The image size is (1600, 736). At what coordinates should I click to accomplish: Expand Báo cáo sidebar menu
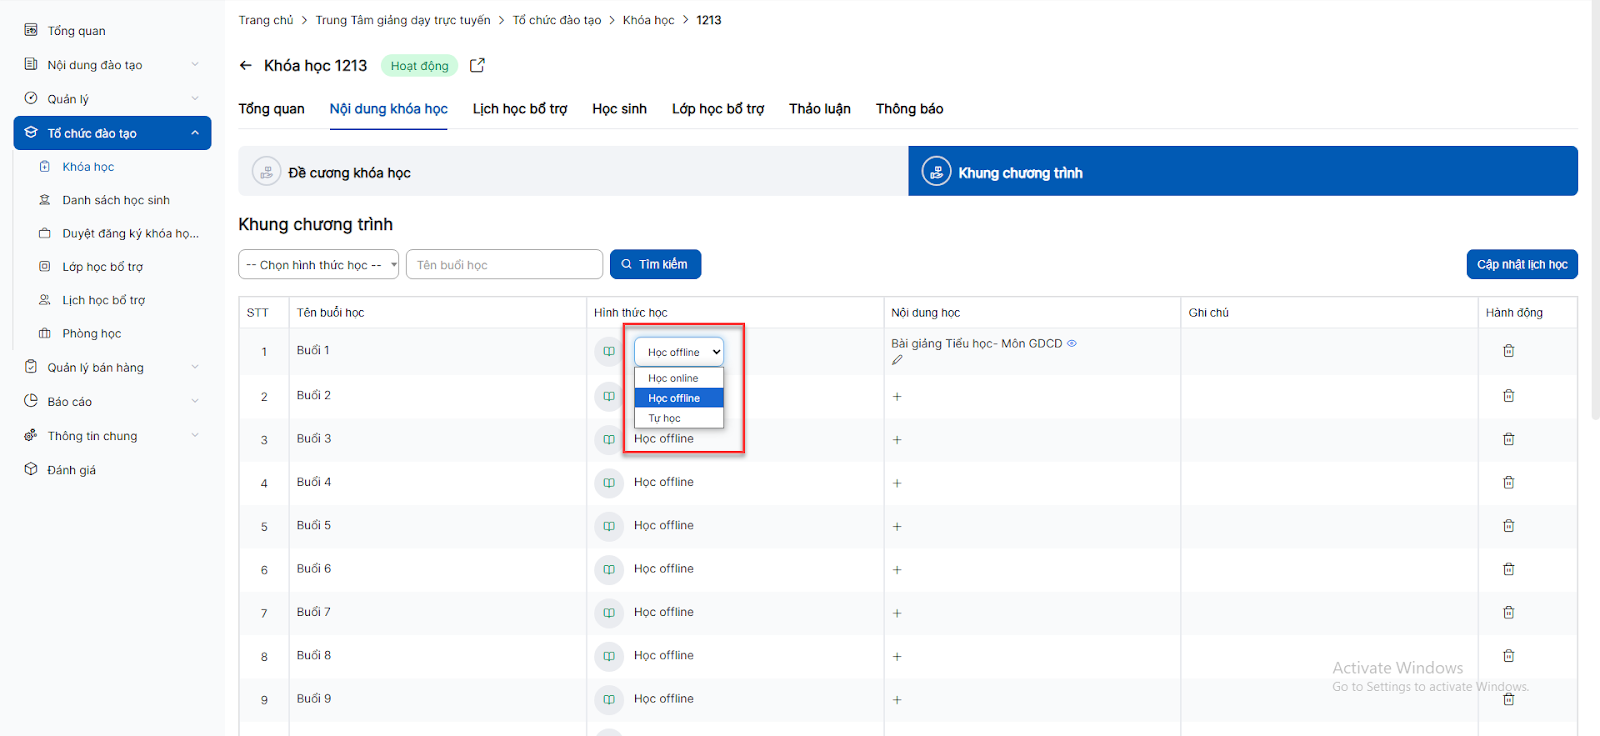tap(195, 401)
